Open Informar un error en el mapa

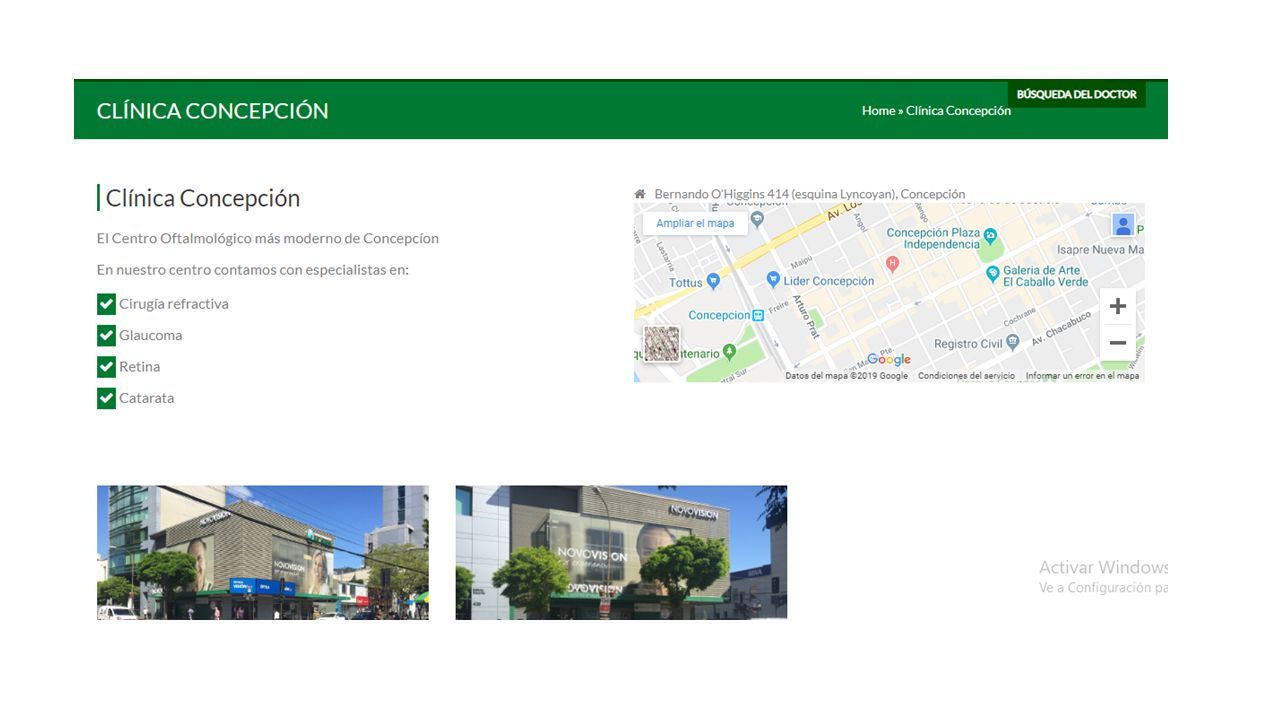pos(1082,376)
